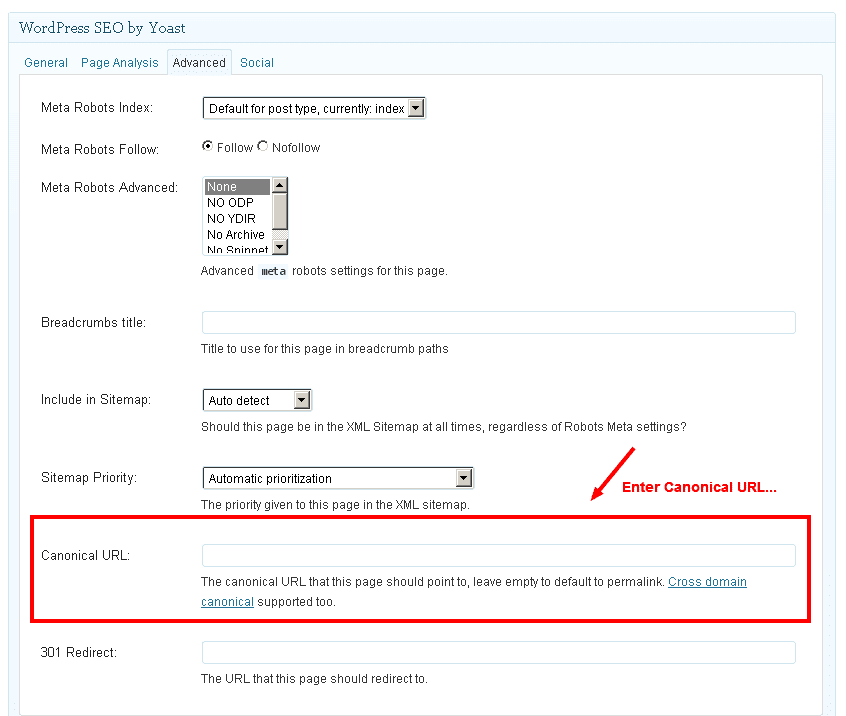
Task: Focus the Breadcrumbs title input field
Action: pyautogui.click(x=499, y=323)
